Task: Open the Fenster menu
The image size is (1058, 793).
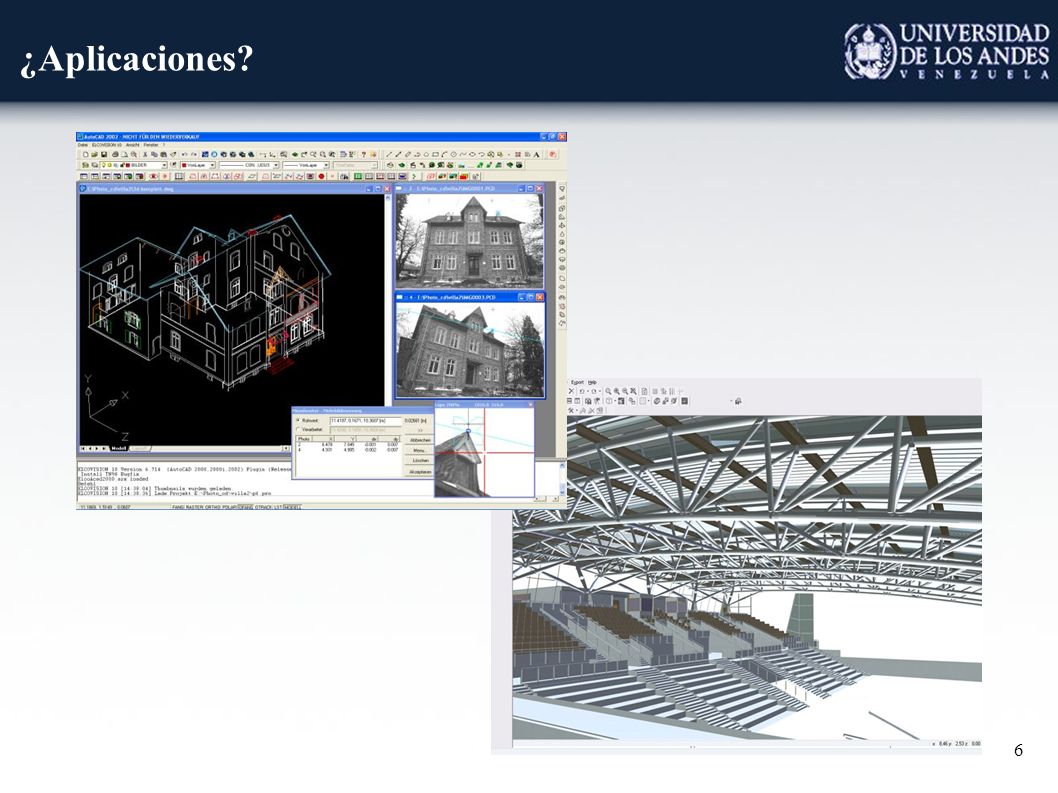Action: pyautogui.click(x=150, y=145)
